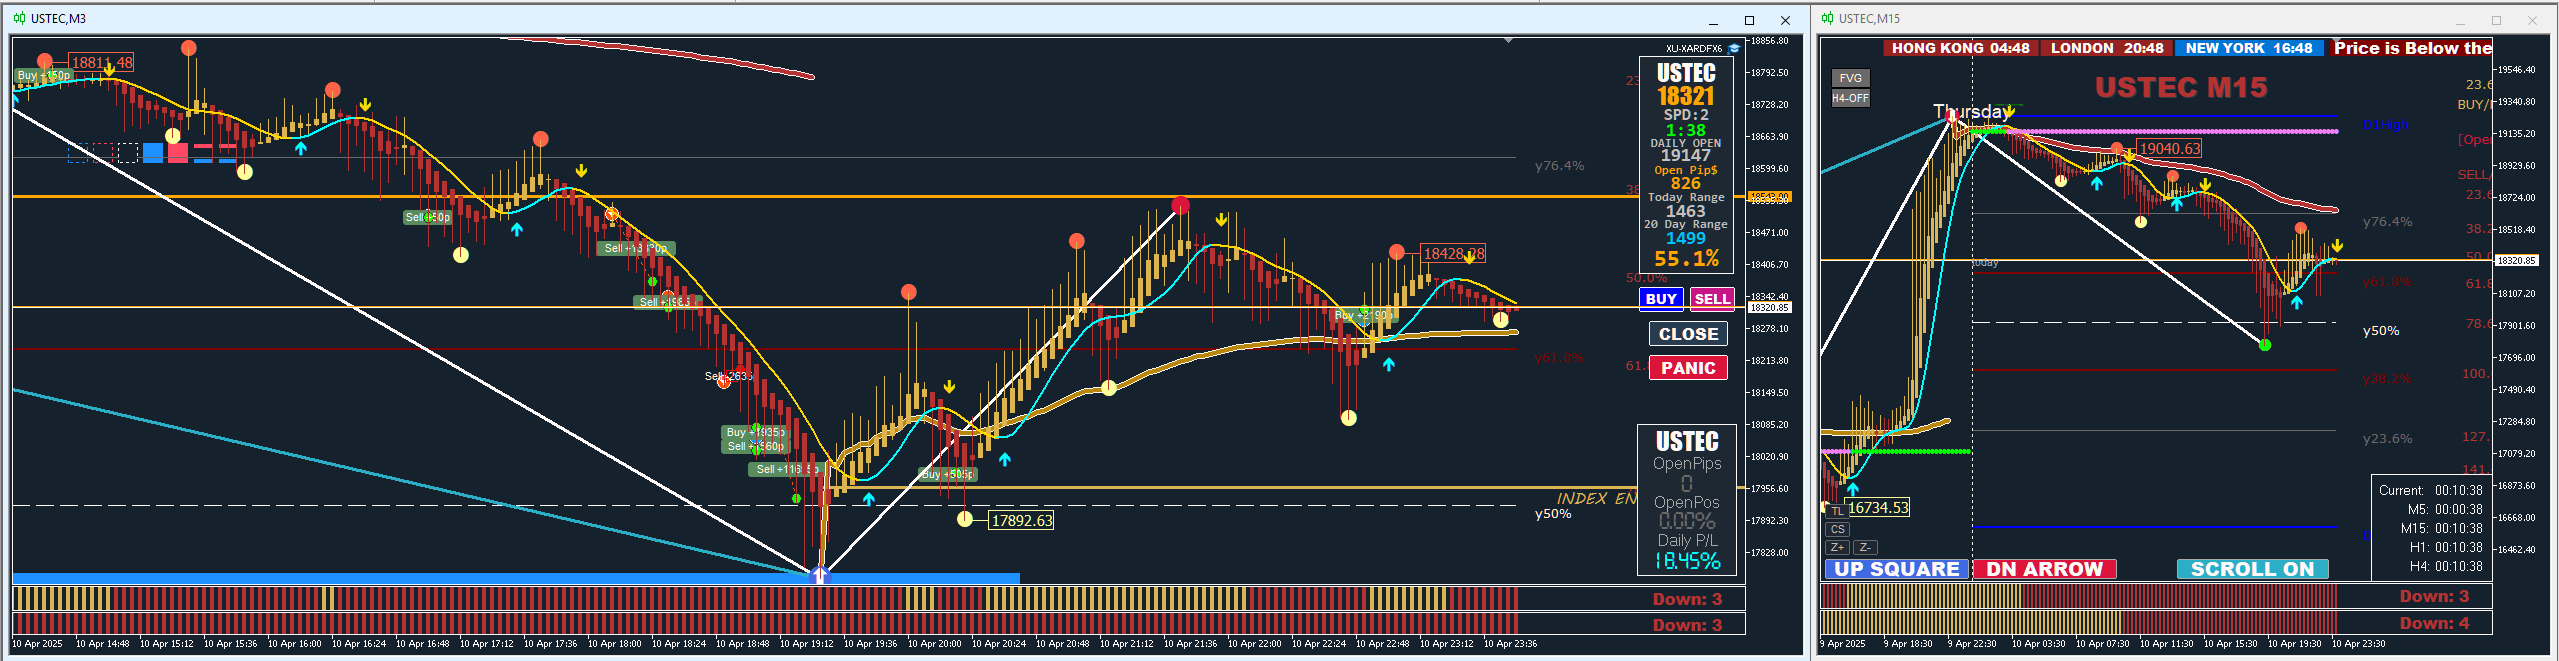The width and height of the screenshot is (2559, 661).
Task: Select the blue dashed outline box
Action: point(79,153)
